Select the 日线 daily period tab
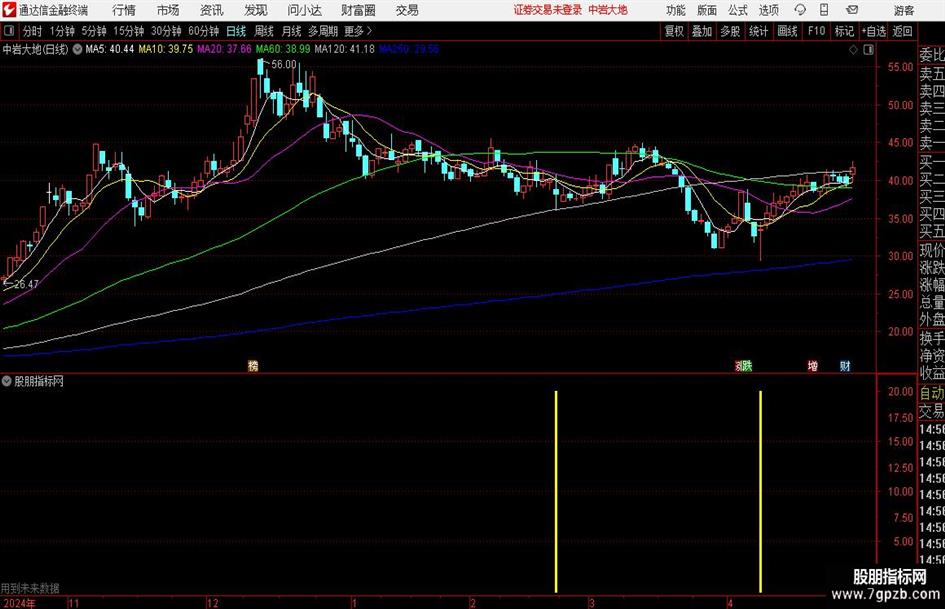Screen dimensions: 945x609 [x=236, y=31]
